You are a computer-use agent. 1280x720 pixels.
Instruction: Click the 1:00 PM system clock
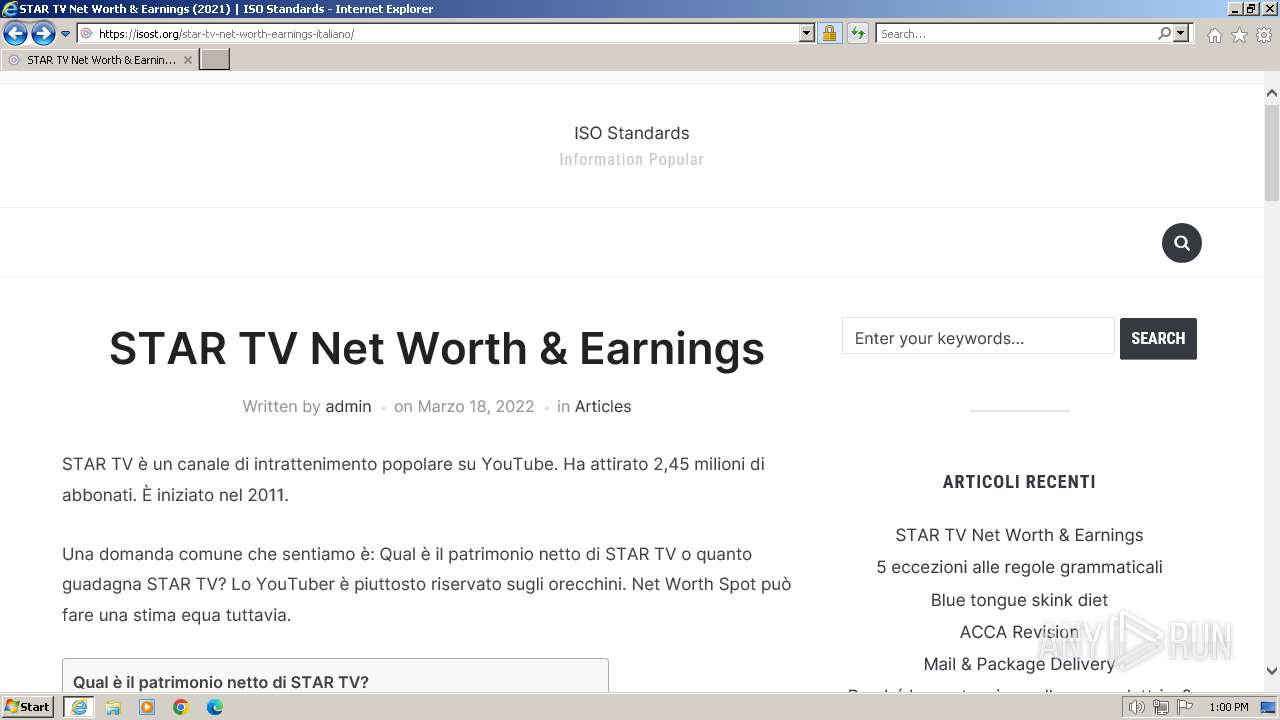(x=1228, y=707)
